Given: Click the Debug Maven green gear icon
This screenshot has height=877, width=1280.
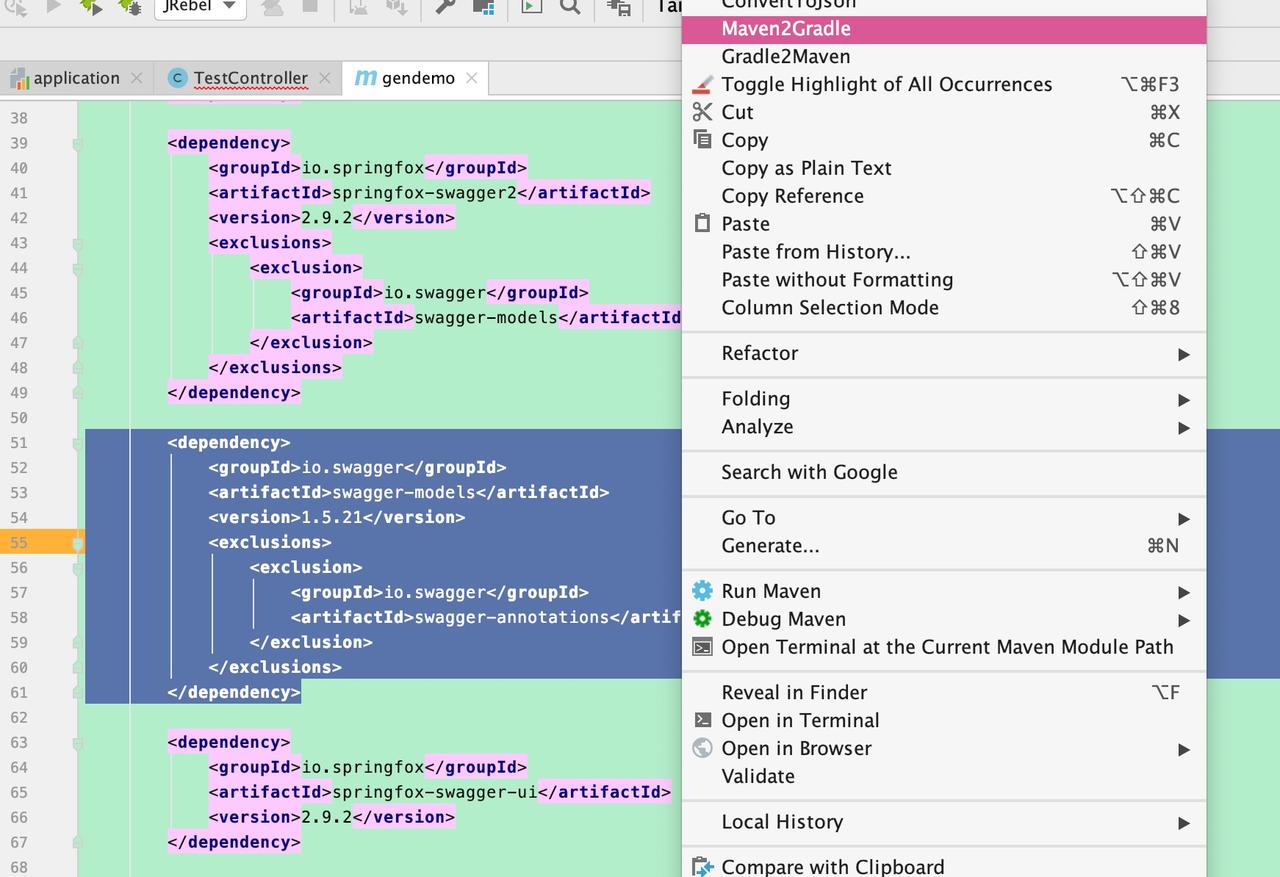Looking at the screenshot, I should [x=702, y=619].
